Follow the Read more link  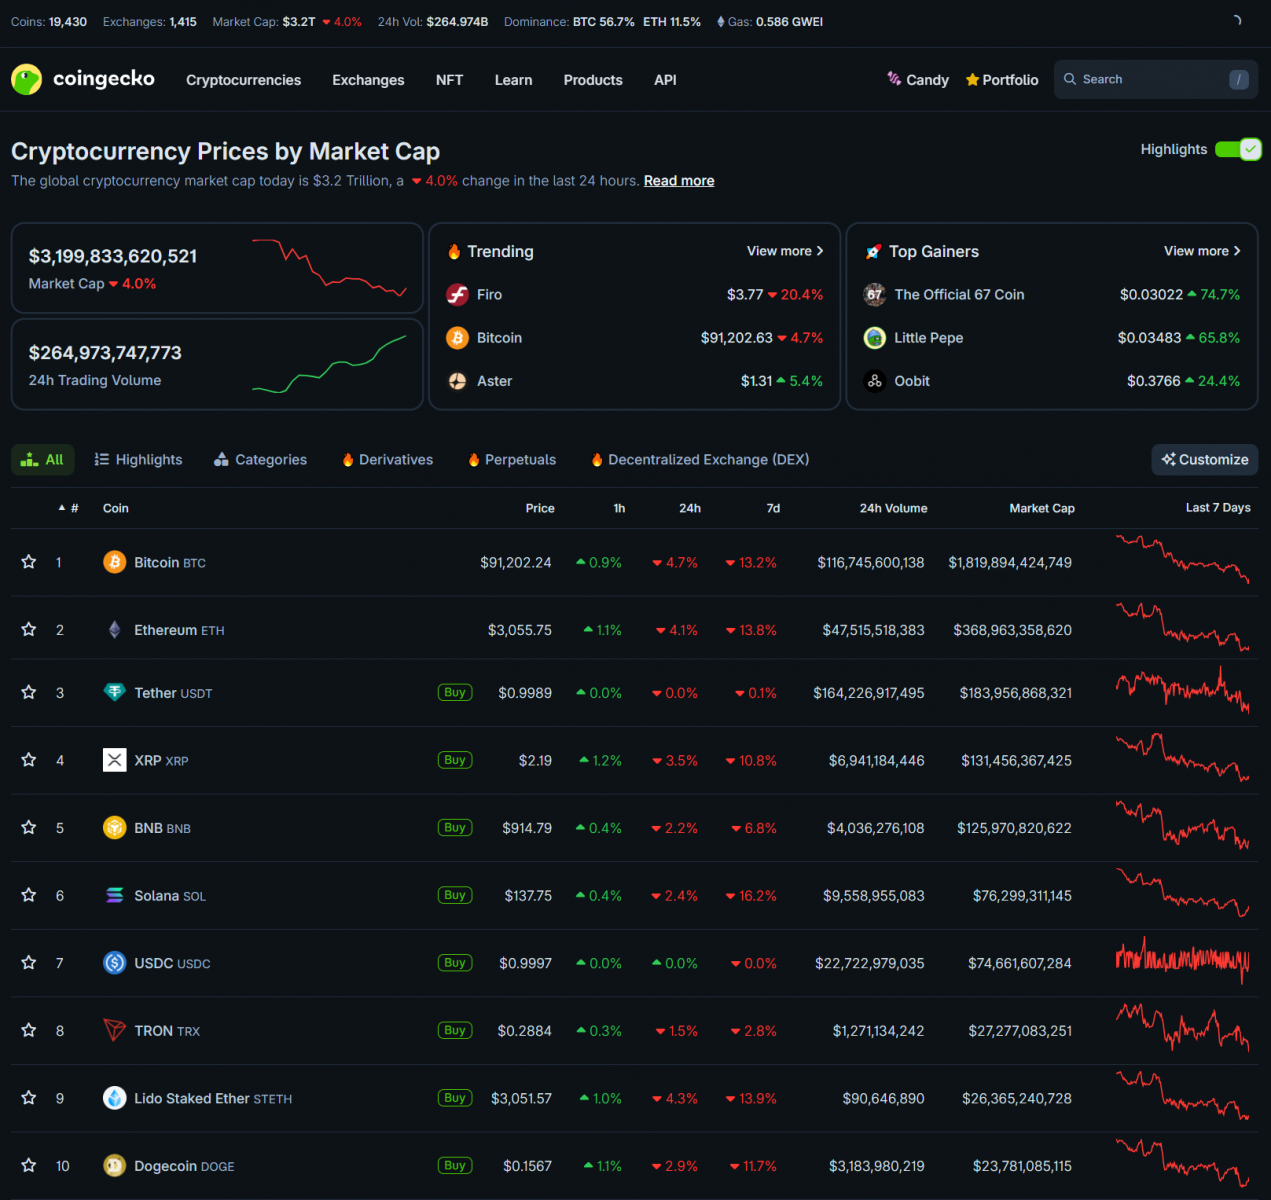tap(679, 181)
